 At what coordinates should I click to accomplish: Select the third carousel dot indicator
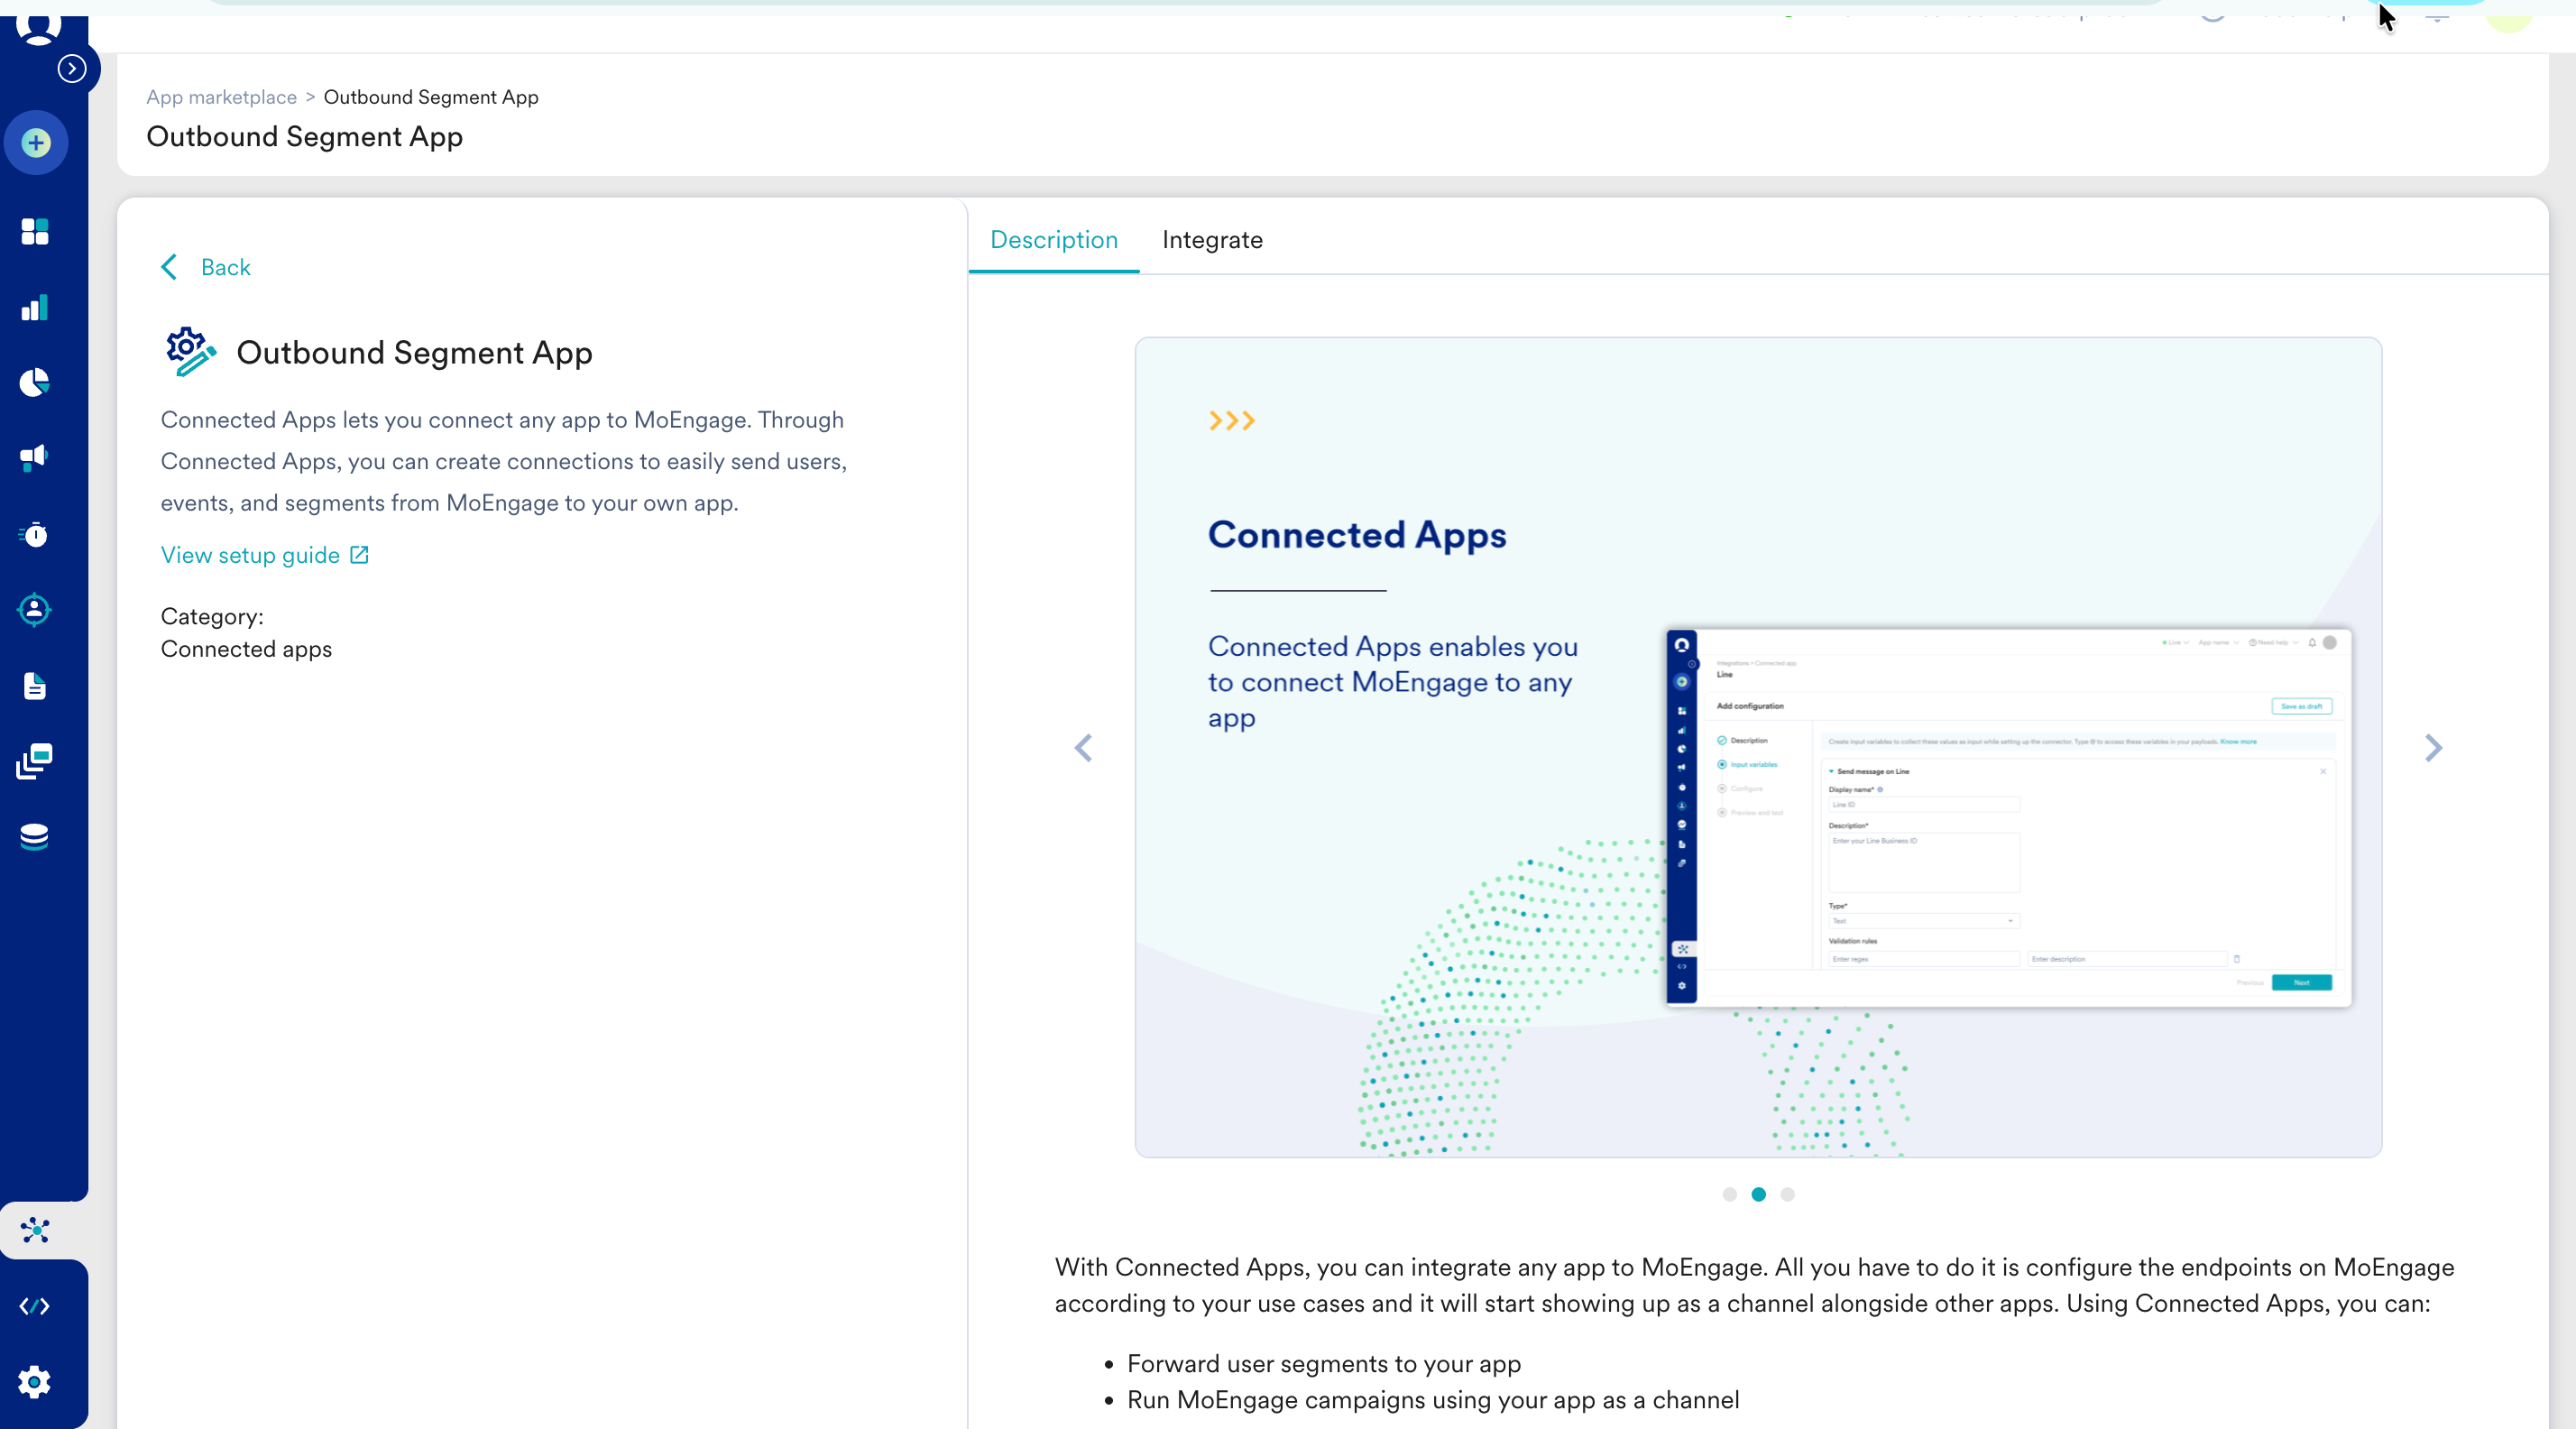click(1787, 1194)
